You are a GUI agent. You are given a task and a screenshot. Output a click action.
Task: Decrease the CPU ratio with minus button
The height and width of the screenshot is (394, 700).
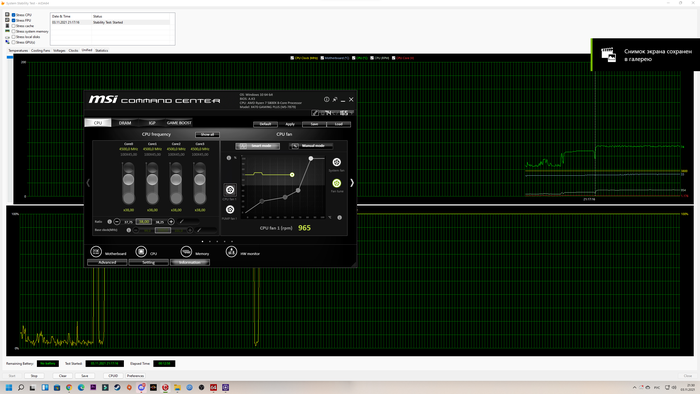[117, 221]
